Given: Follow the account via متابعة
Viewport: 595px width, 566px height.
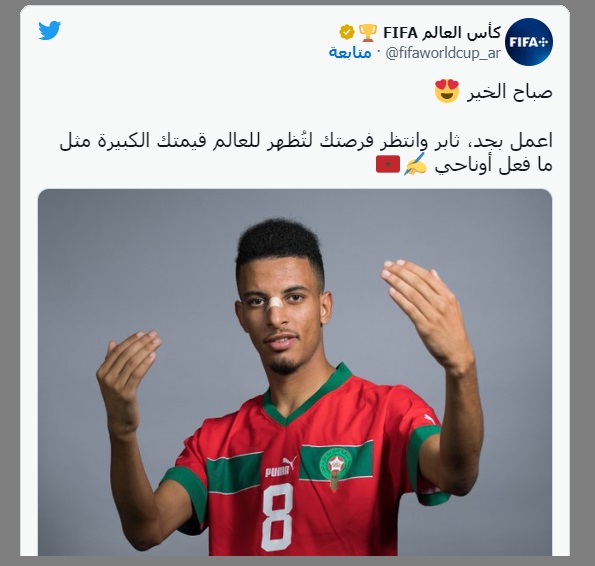Looking at the screenshot, I should [350, 53].
